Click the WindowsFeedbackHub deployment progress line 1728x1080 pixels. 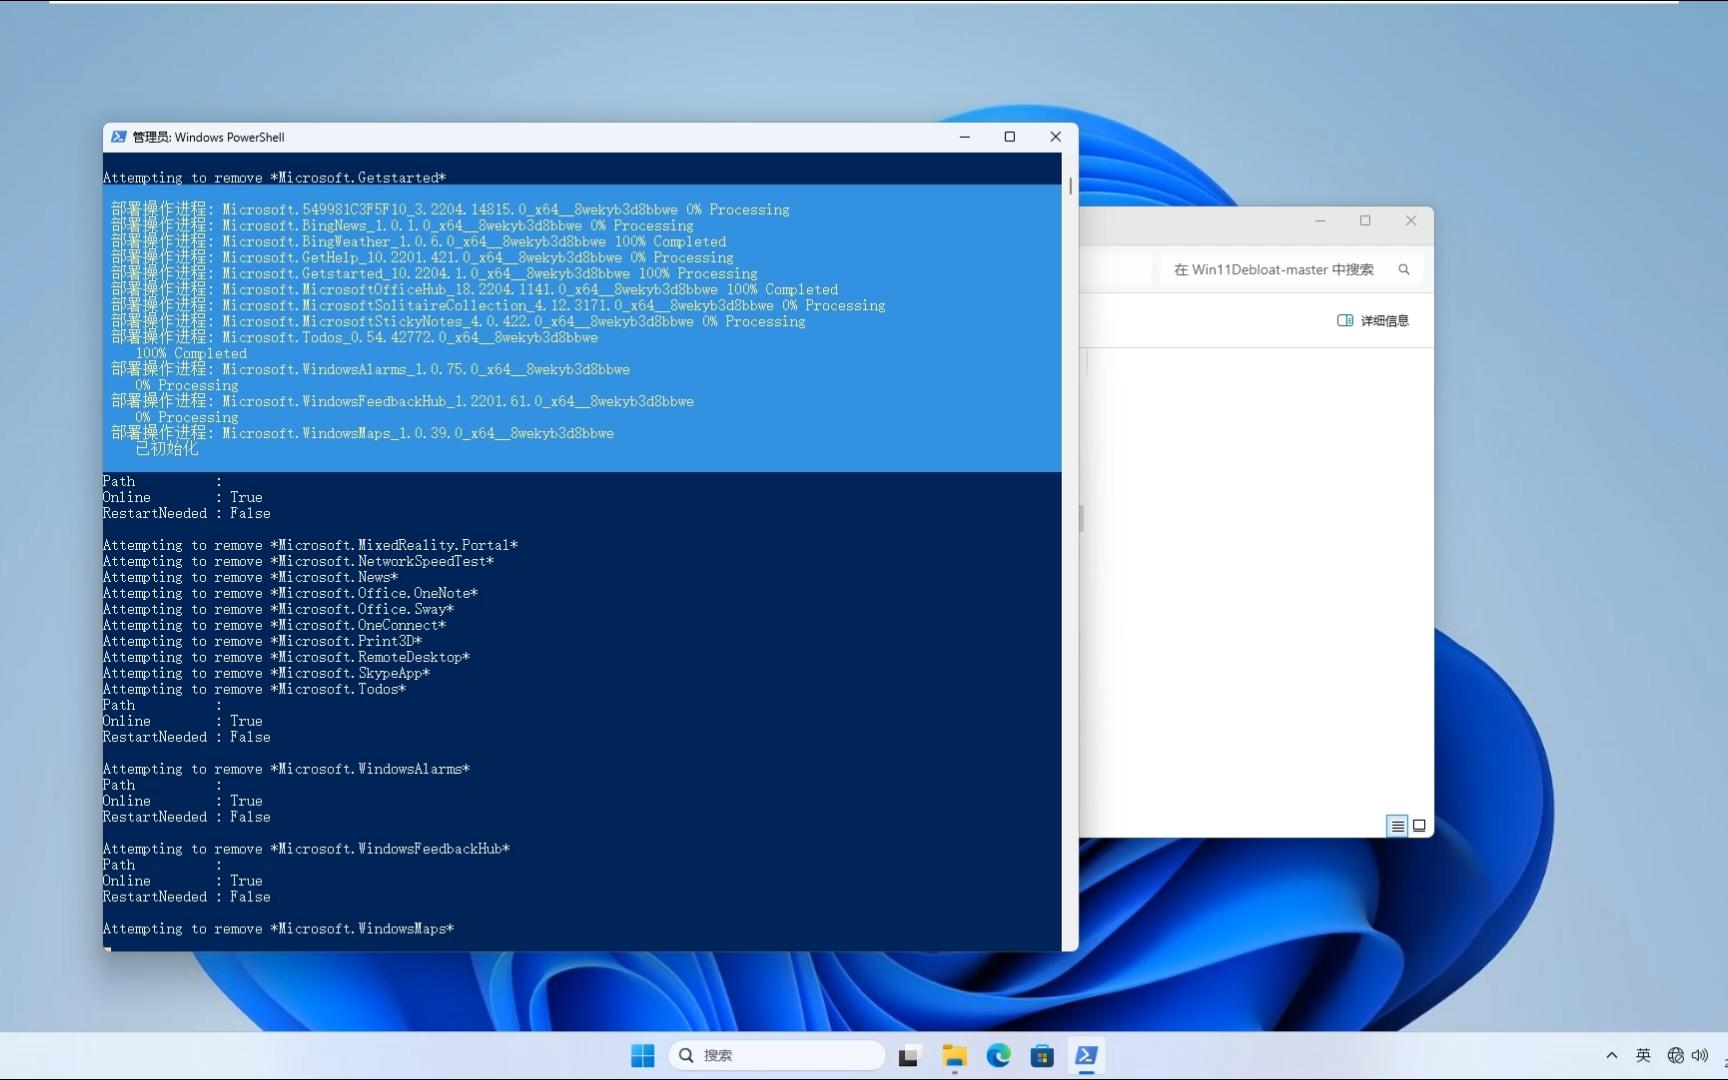point(402,401)
